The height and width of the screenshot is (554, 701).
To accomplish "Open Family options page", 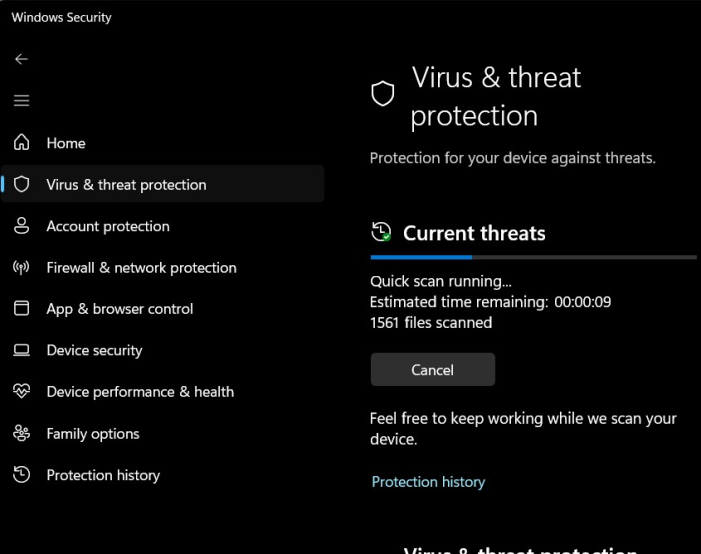I will 93,434.
